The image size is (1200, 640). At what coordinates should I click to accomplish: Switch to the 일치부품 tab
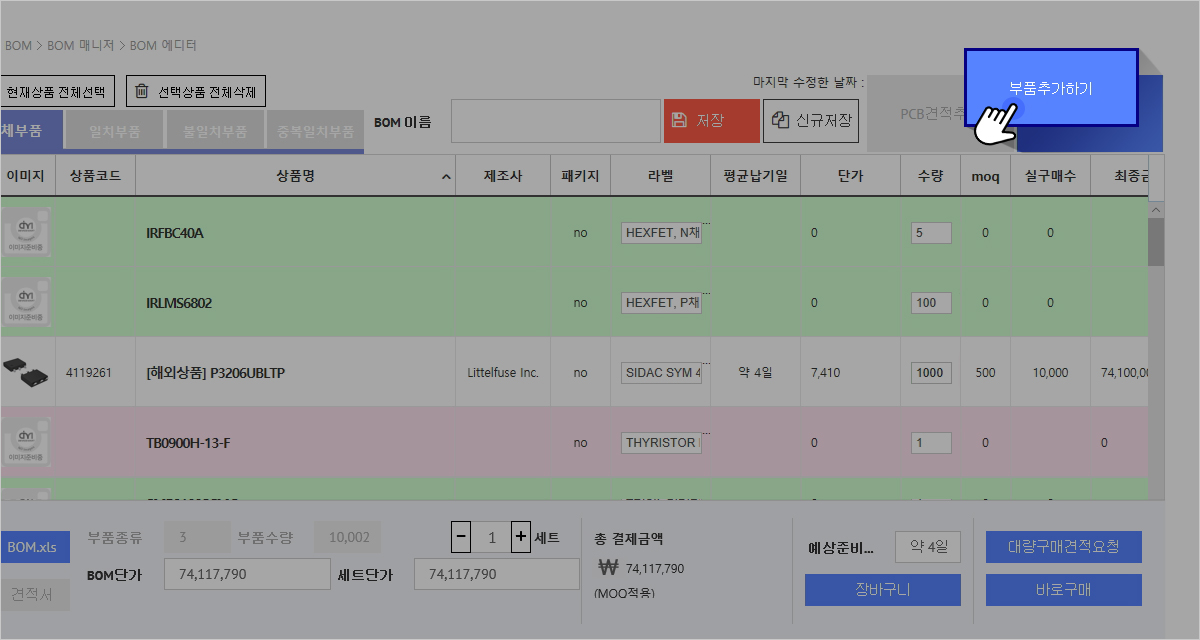114,131
